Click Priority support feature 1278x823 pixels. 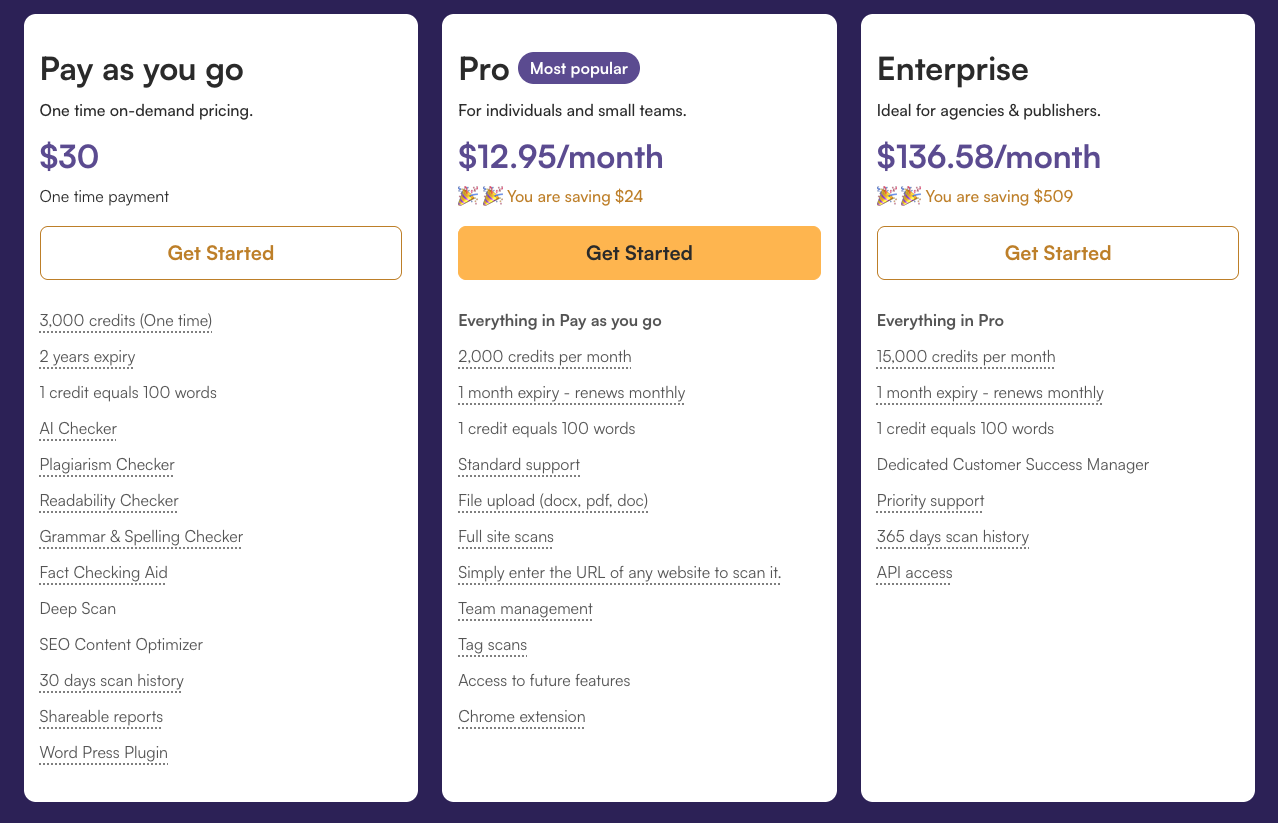930,501
